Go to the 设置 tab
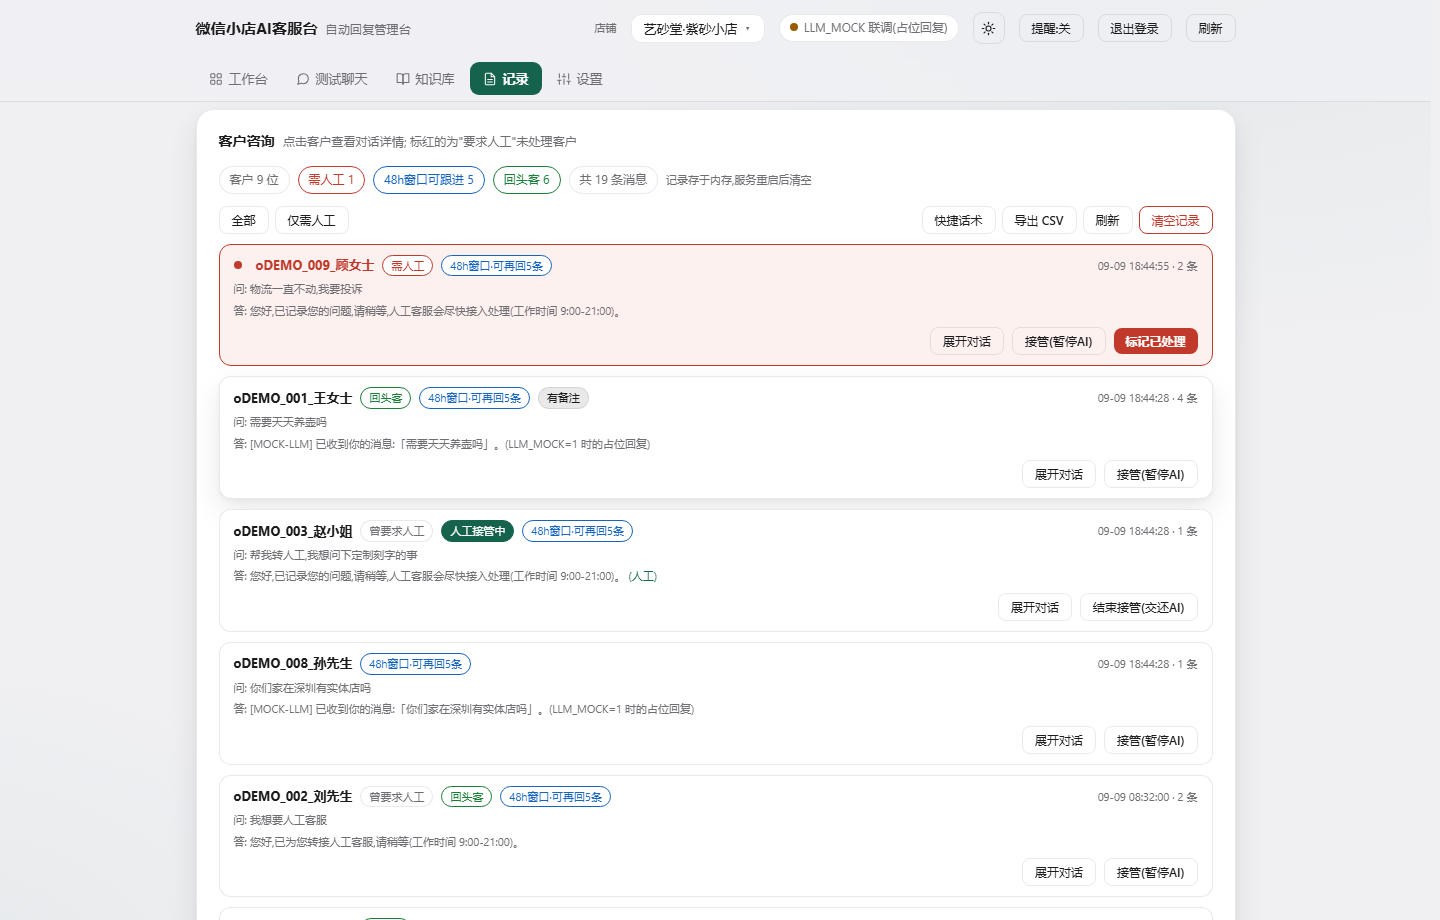Screen dimensions: 1440x920 [580, 79]
